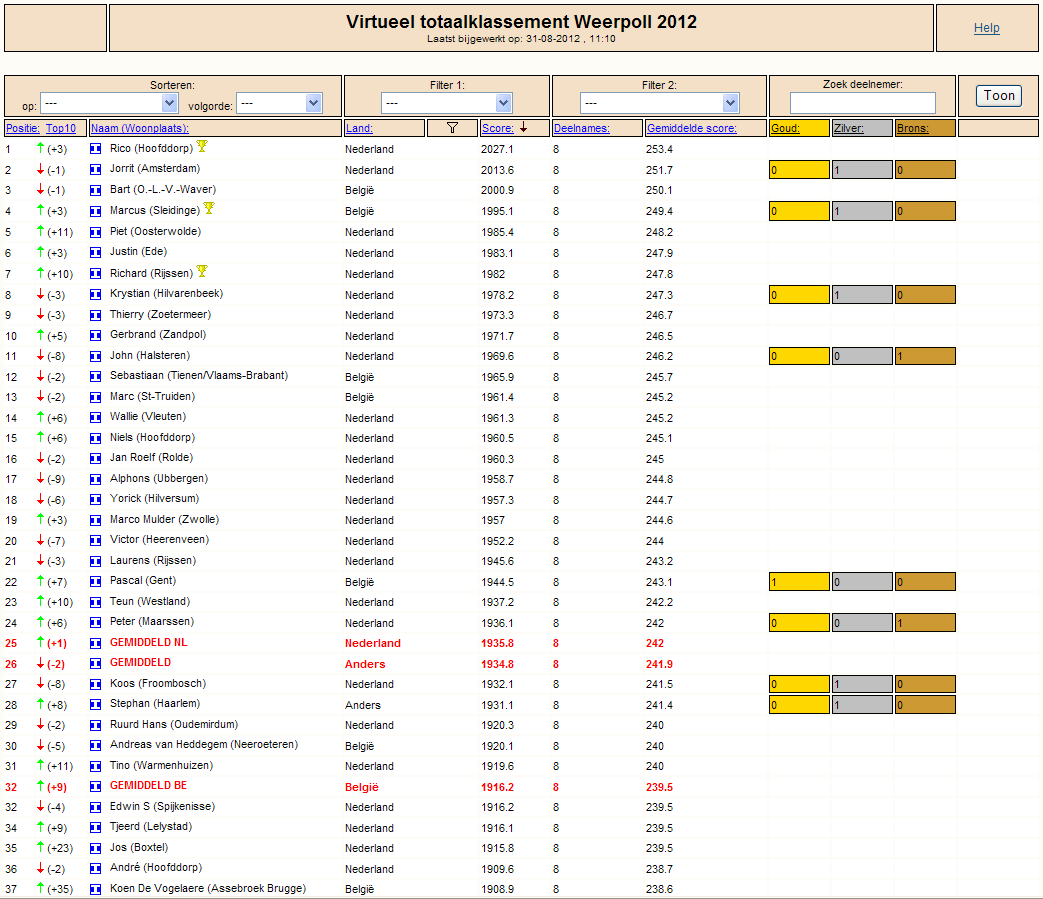Click the GEMIDDELD NL row name
Image resolution: width=1043 pixels, height=899 pixels.
pos(148,642)
